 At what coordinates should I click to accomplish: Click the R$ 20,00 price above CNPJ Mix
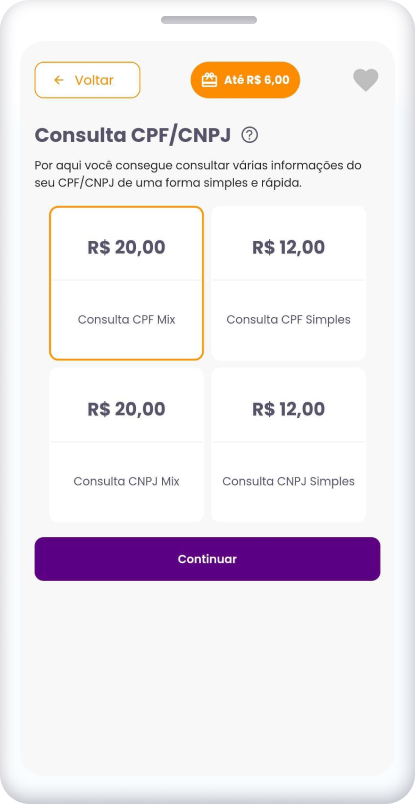tap(127, 409)
